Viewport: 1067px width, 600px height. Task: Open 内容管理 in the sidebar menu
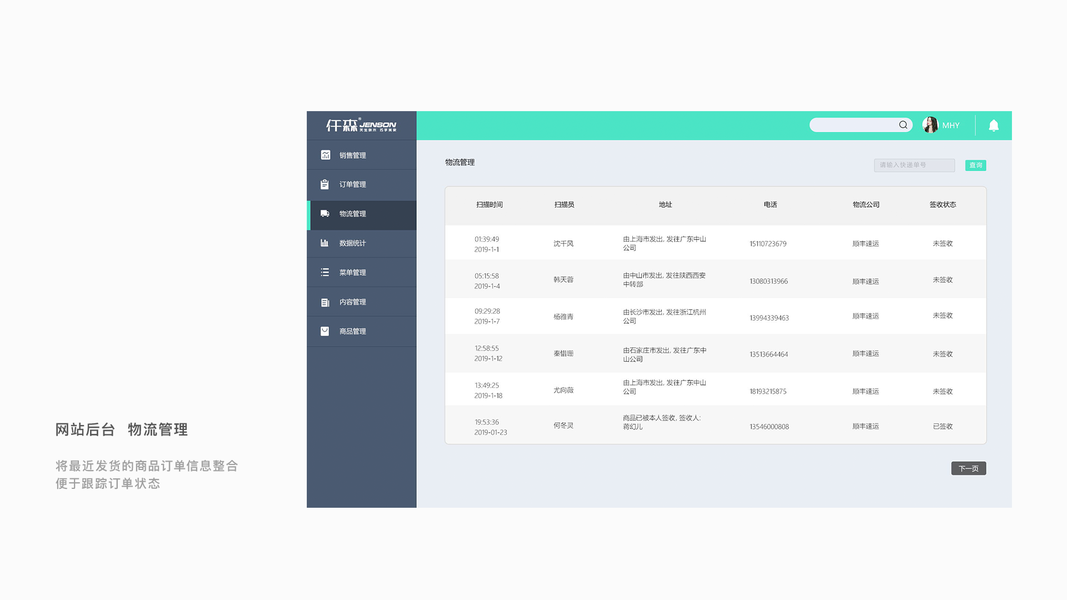362,302
